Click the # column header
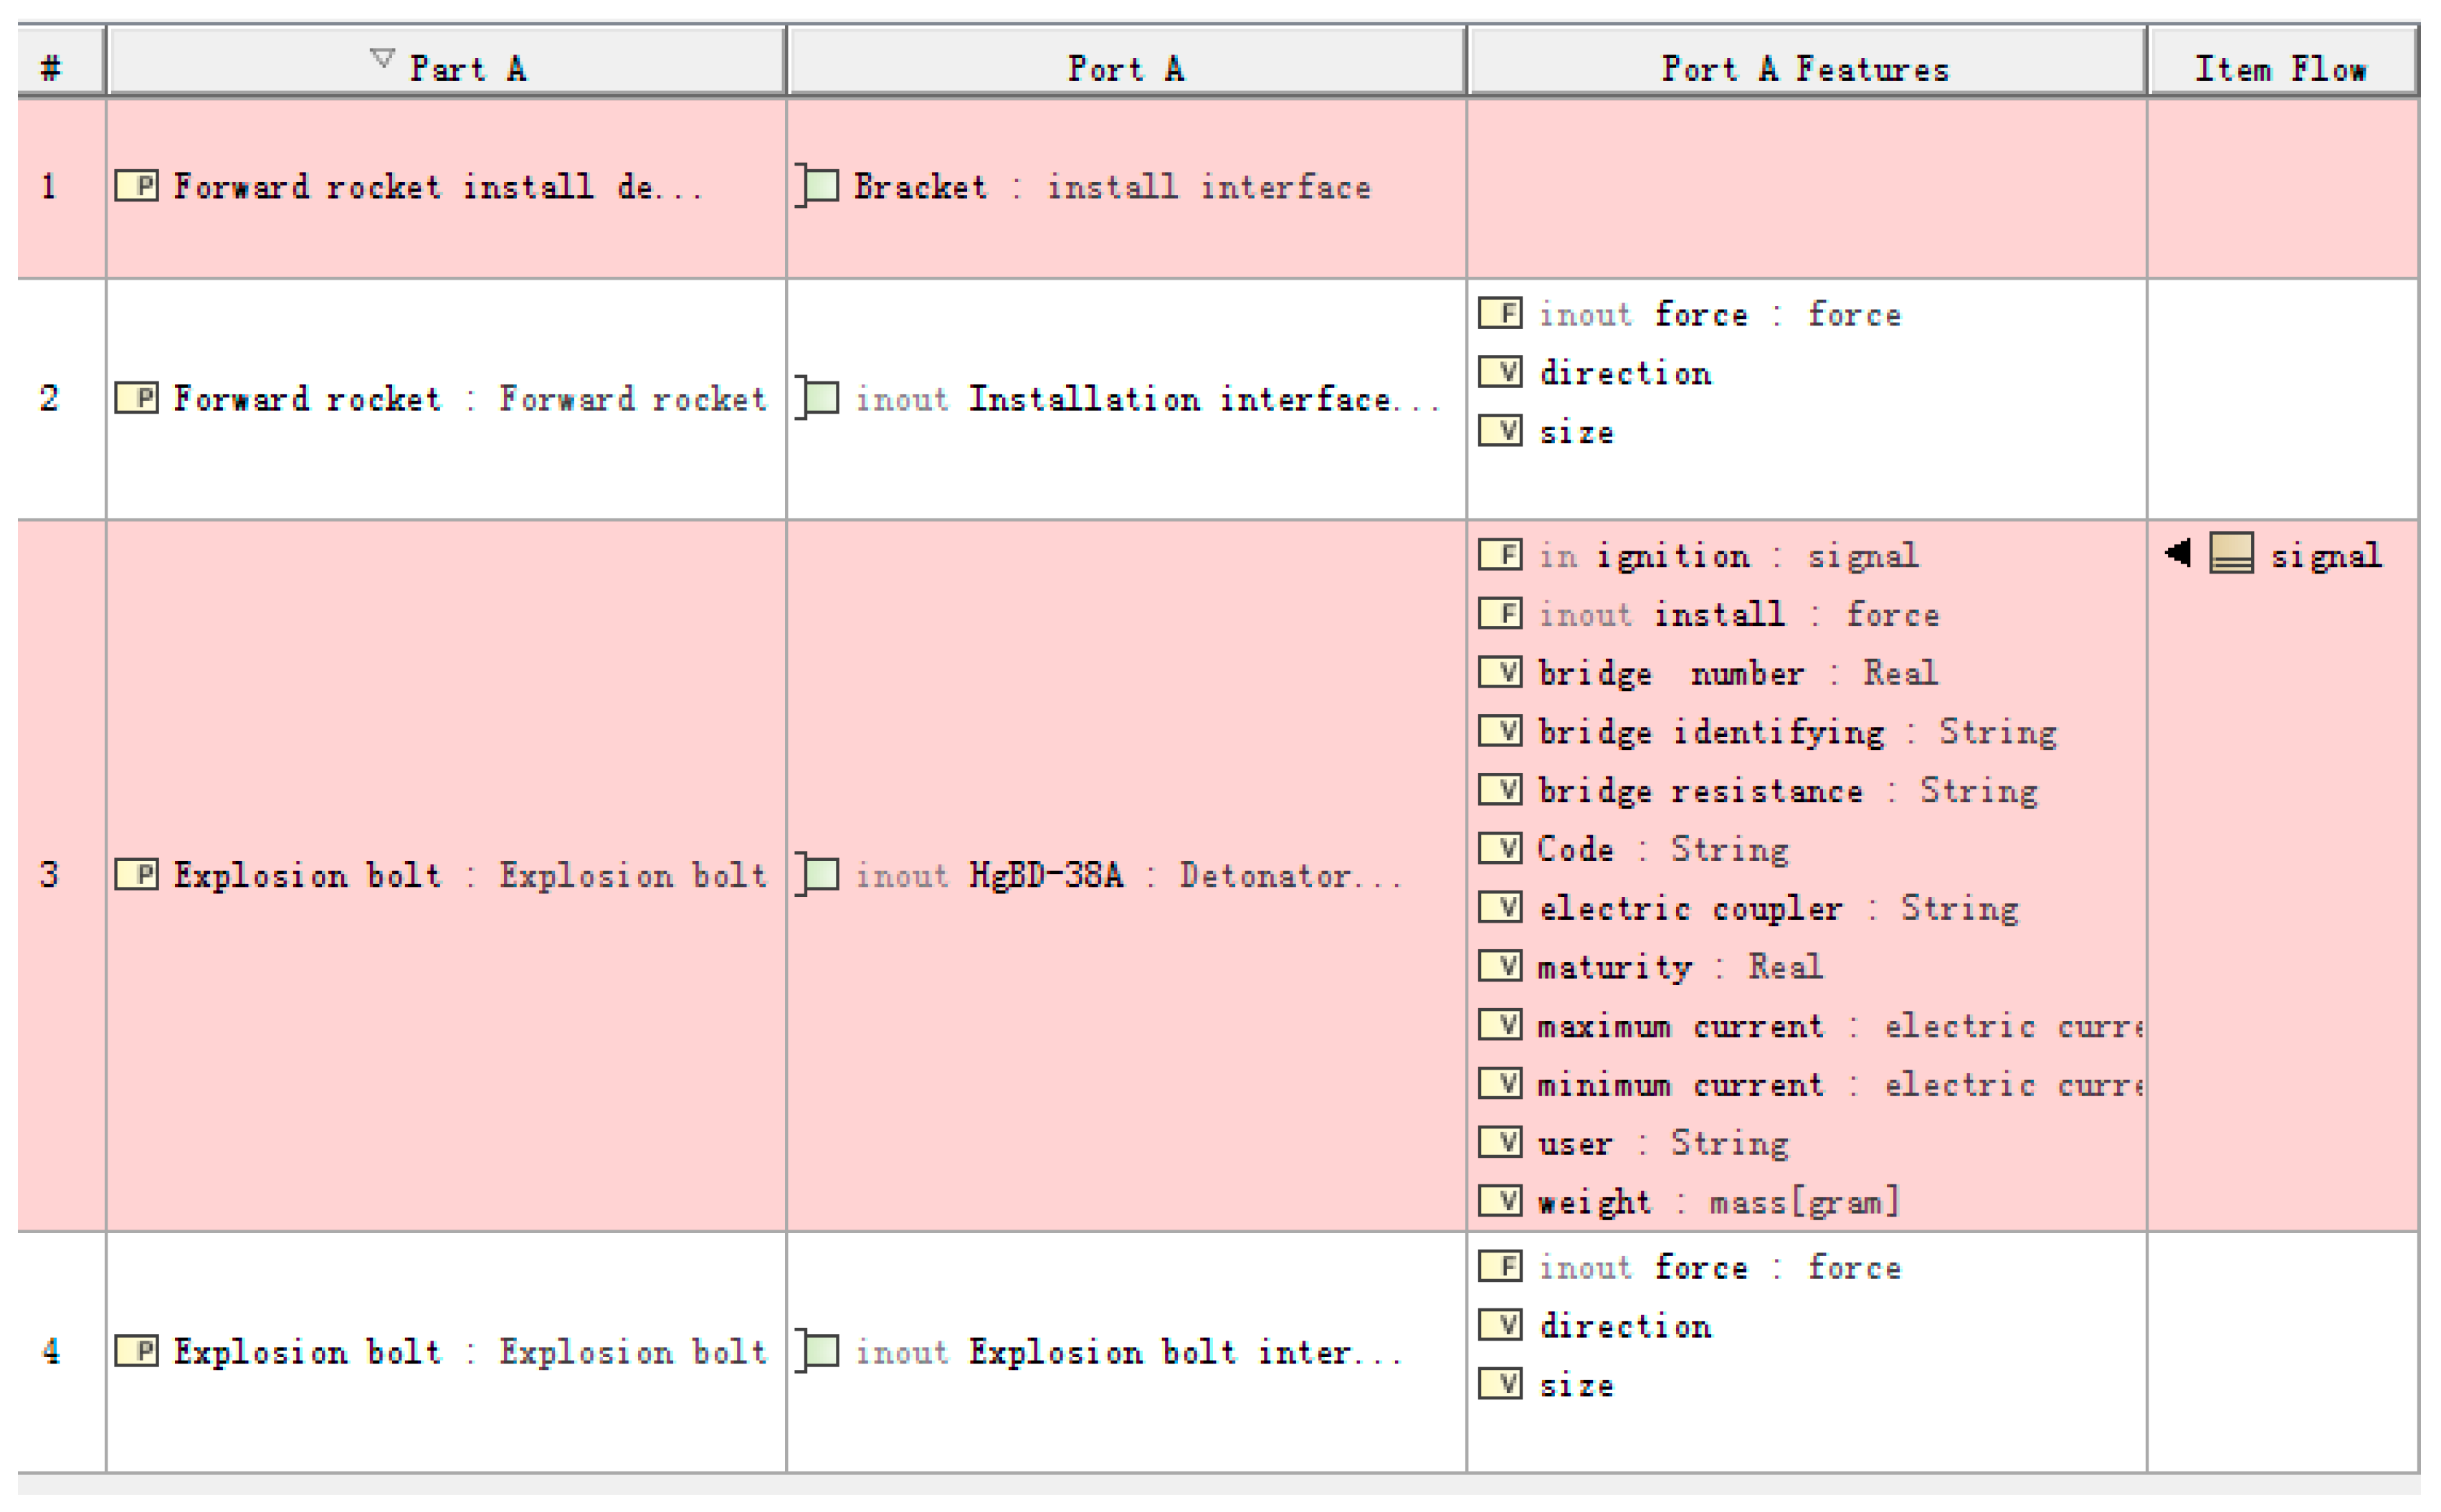This screenshot has height=1512, width=2441. 51,68
